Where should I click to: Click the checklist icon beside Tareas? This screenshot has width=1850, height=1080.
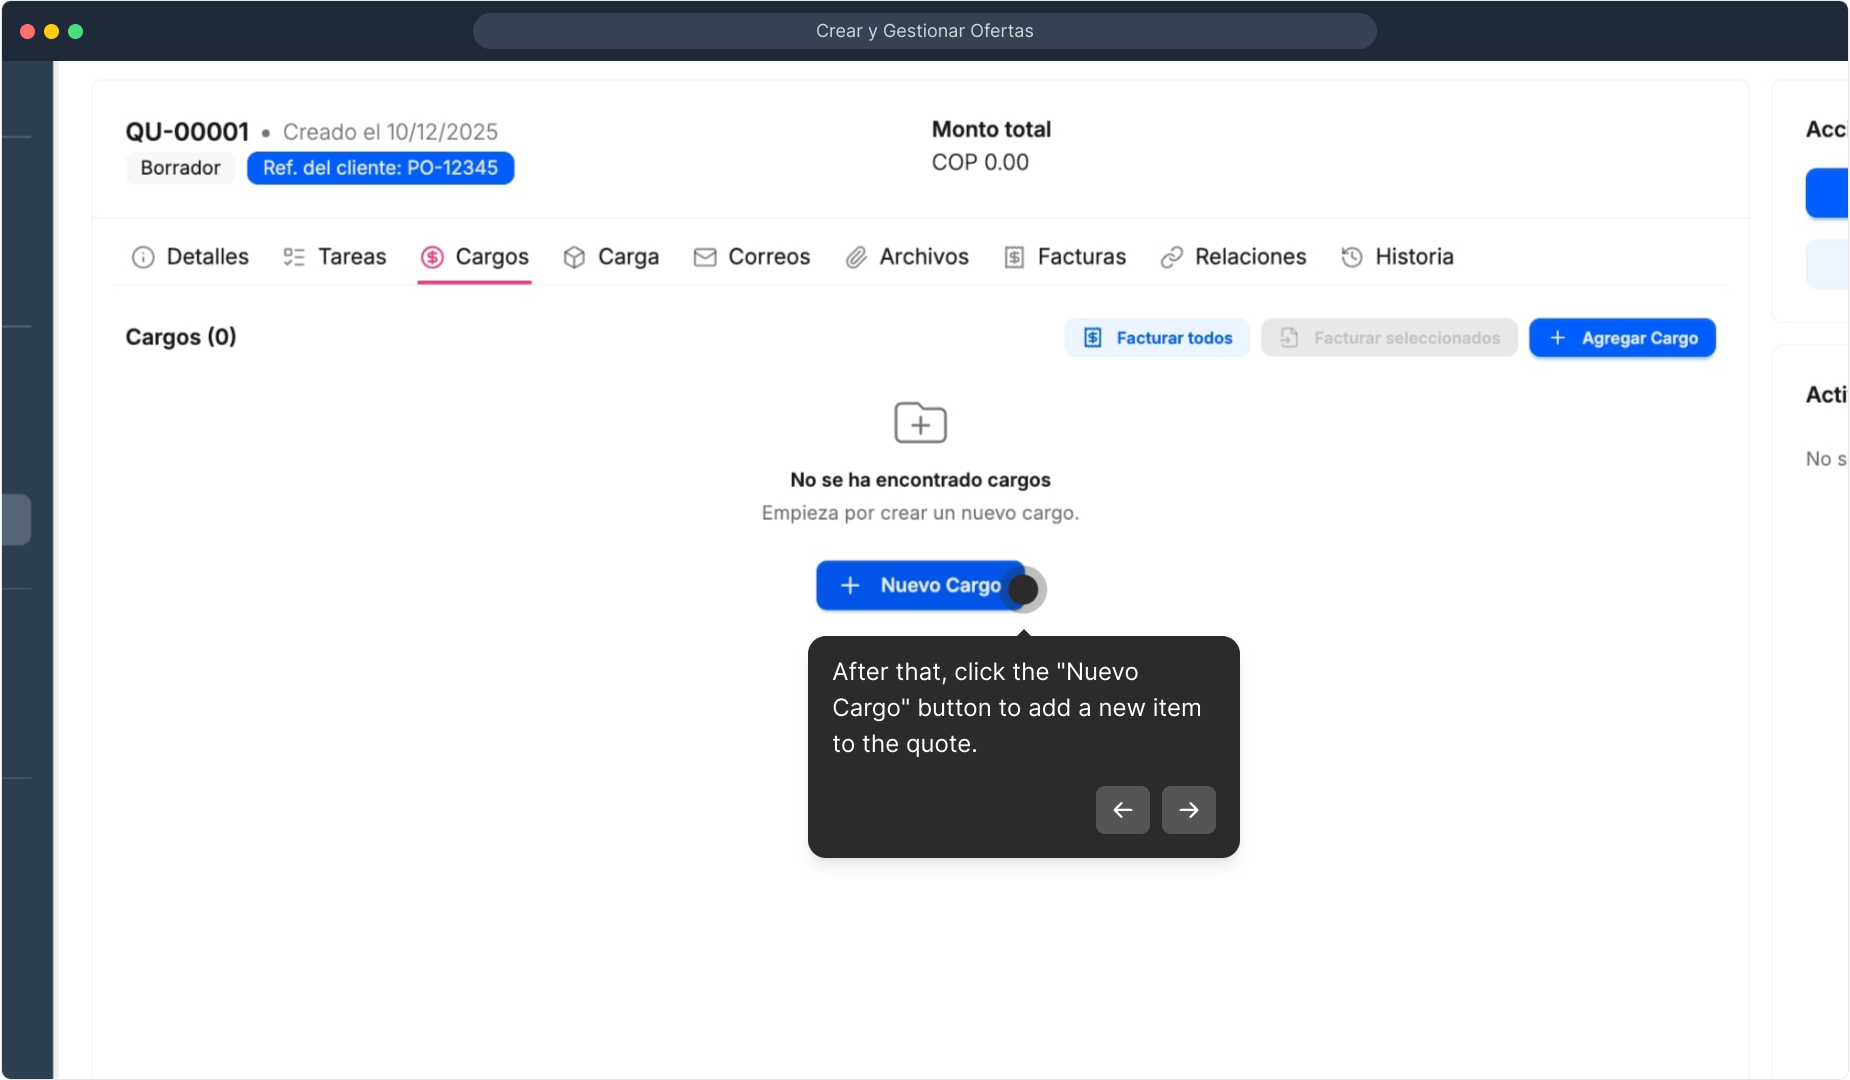click(x=294, y=258)
